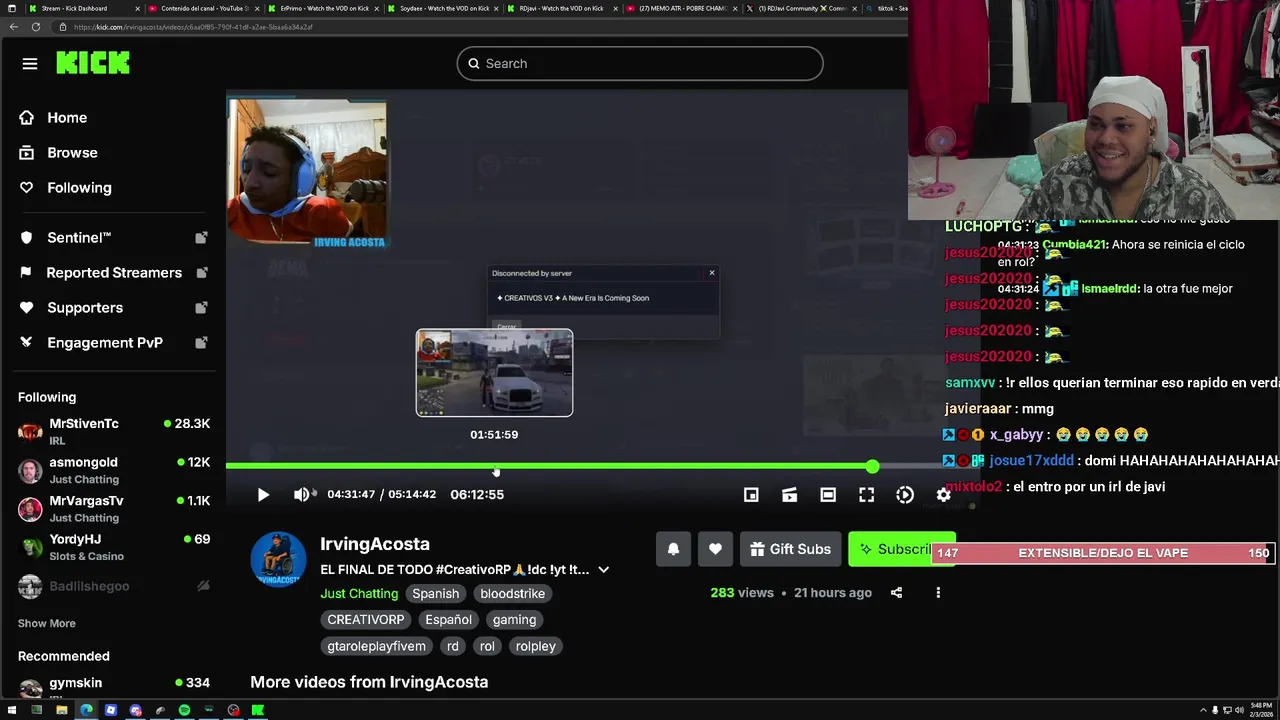
Task: Open playback speed control
Action: tap(905, 494)
